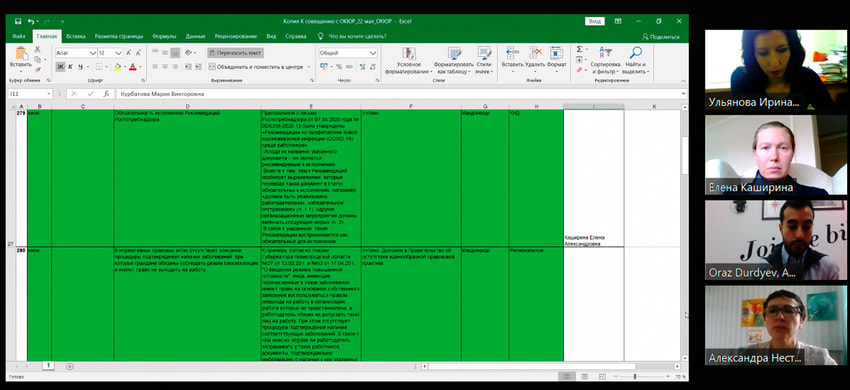Viewport: 850px width, 390px height.
Task: Click Объединить и поместить в центре
Action: point(256,67)
